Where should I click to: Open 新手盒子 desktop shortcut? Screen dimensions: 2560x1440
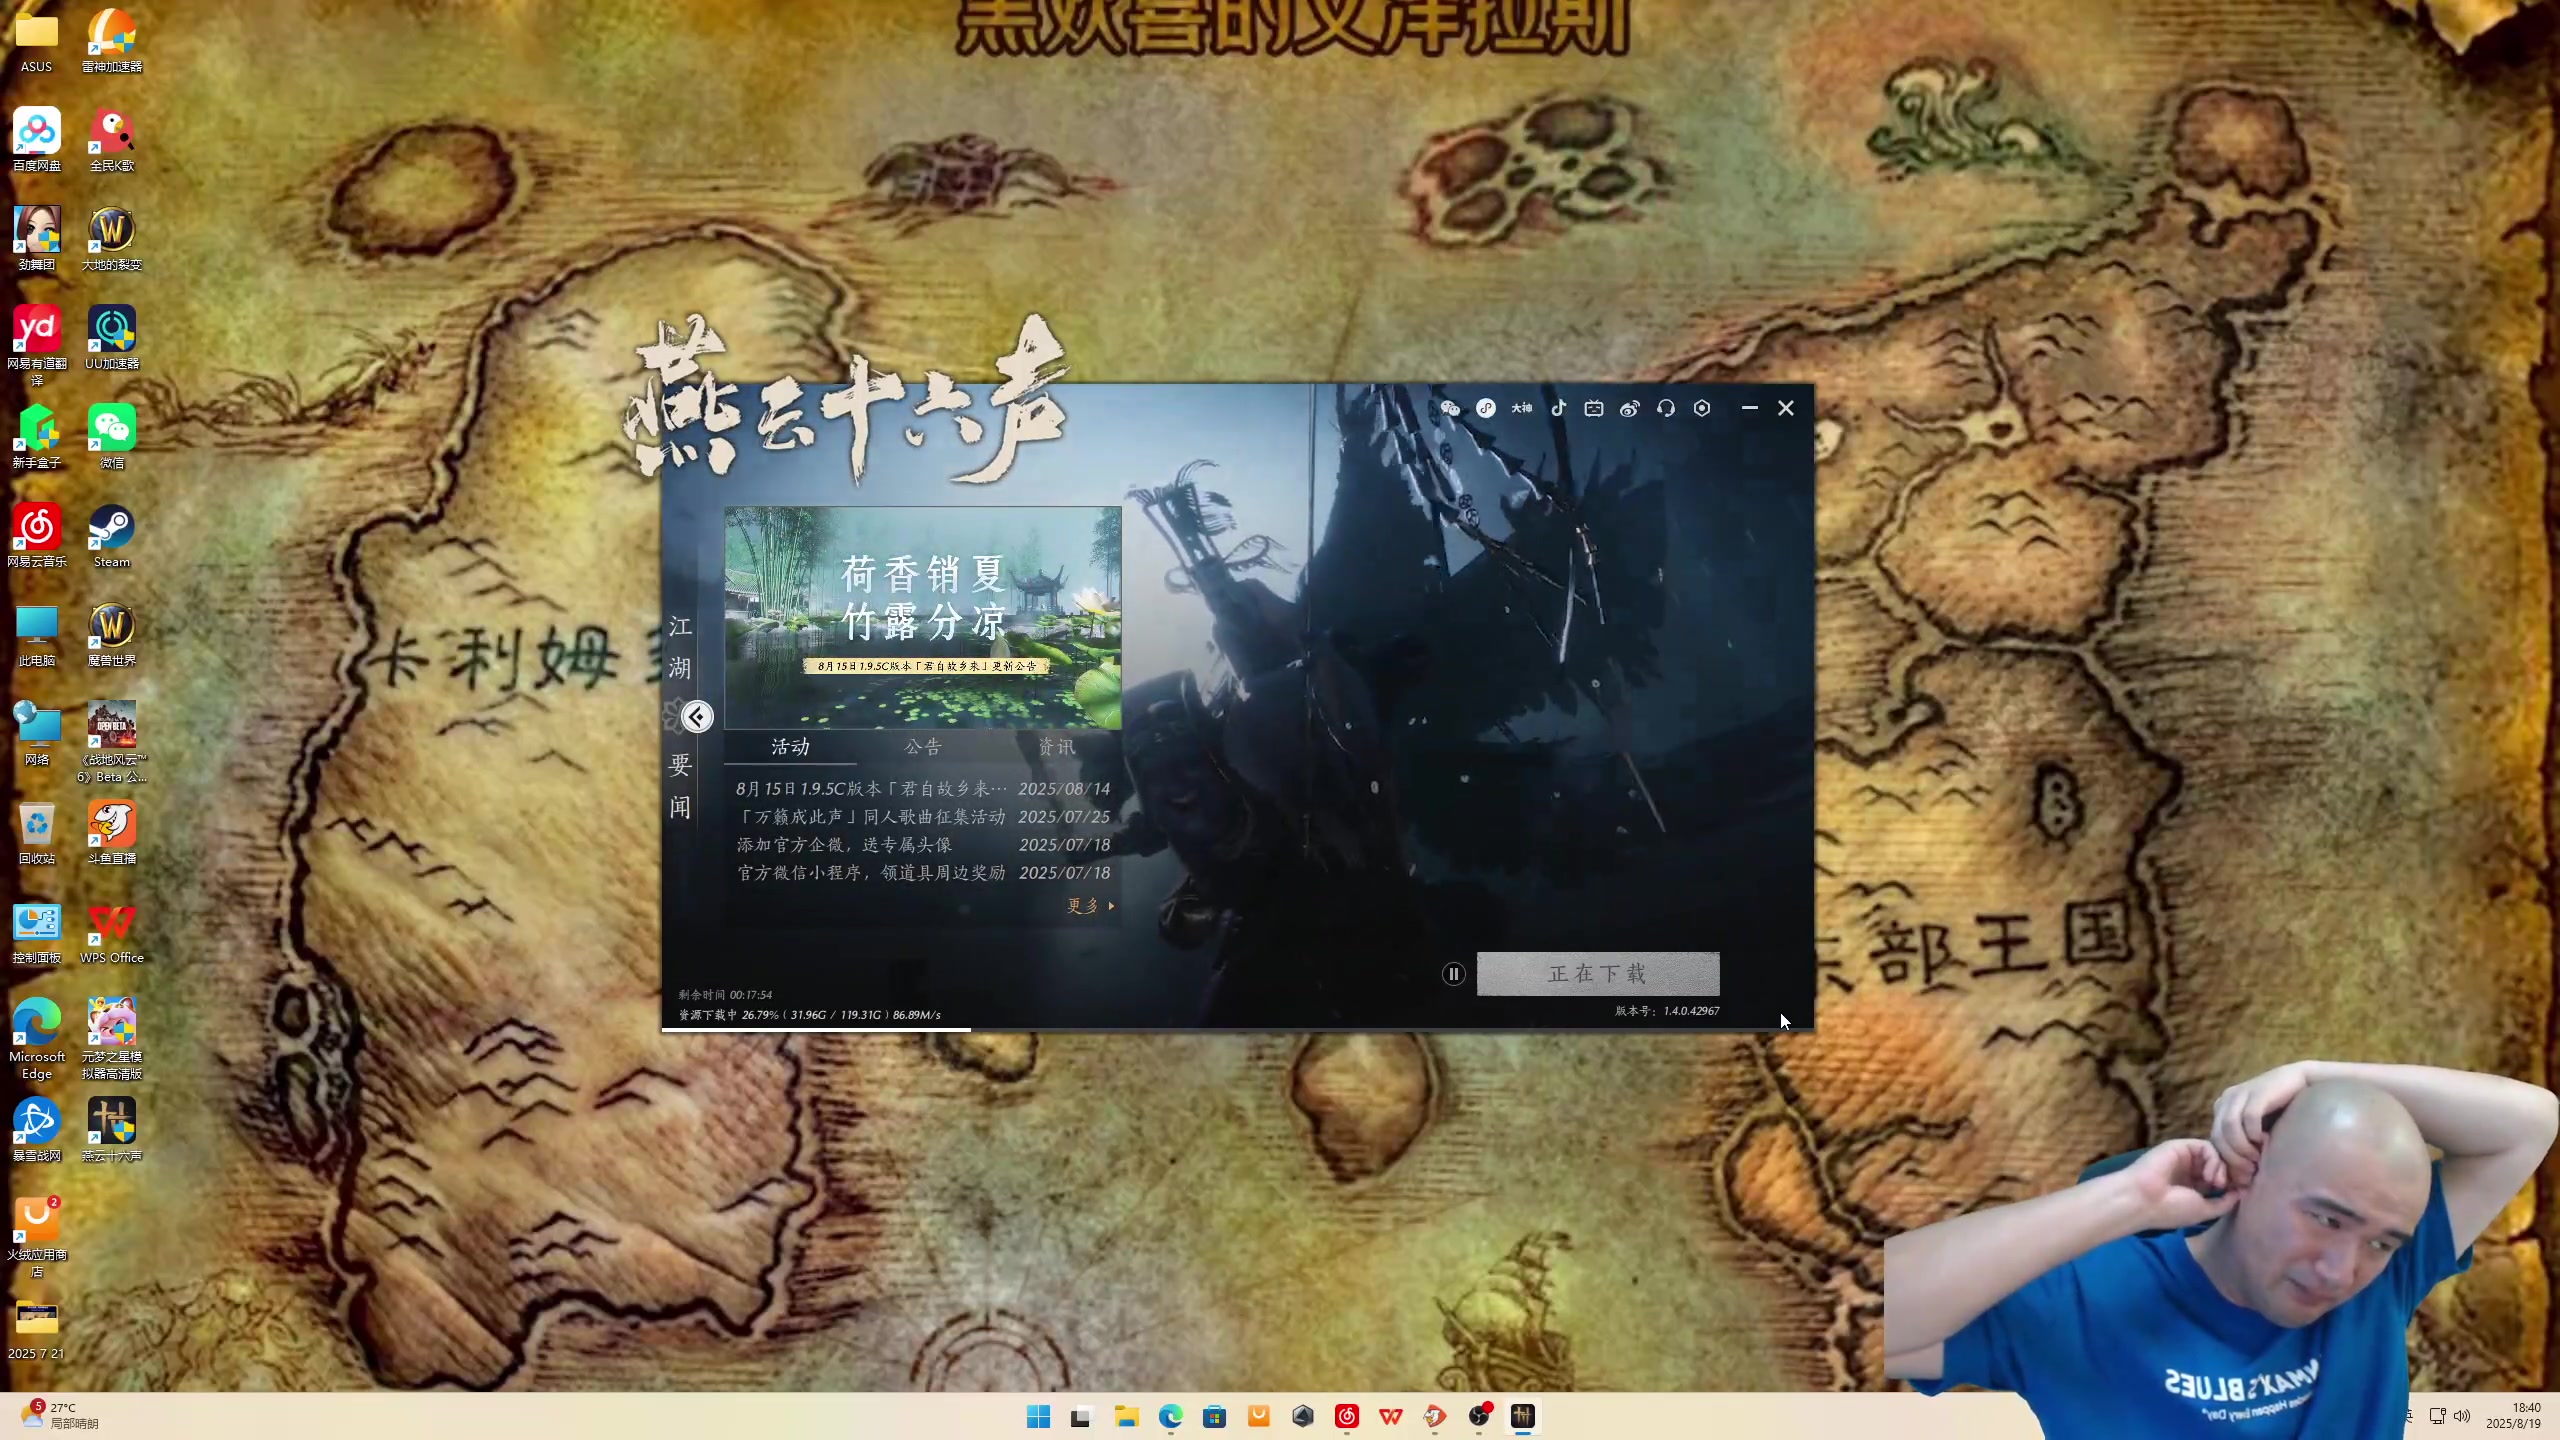pos(37,437)
